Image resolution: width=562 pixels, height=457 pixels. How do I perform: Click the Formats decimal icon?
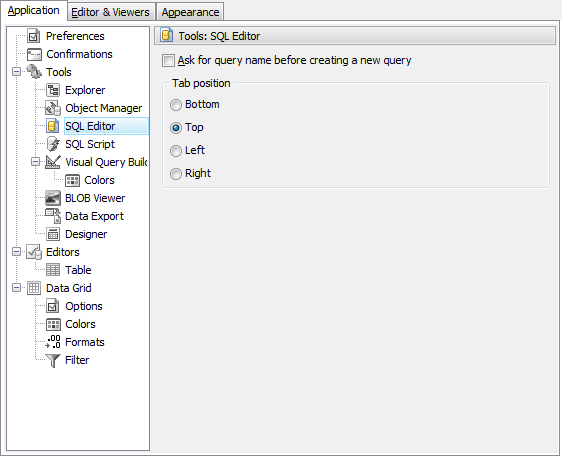[53, 342]
